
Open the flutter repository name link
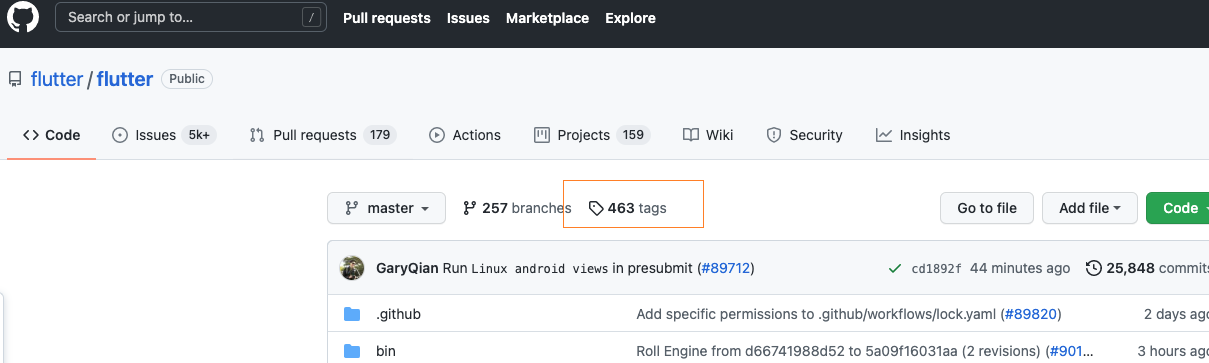(x=124, y=79)
